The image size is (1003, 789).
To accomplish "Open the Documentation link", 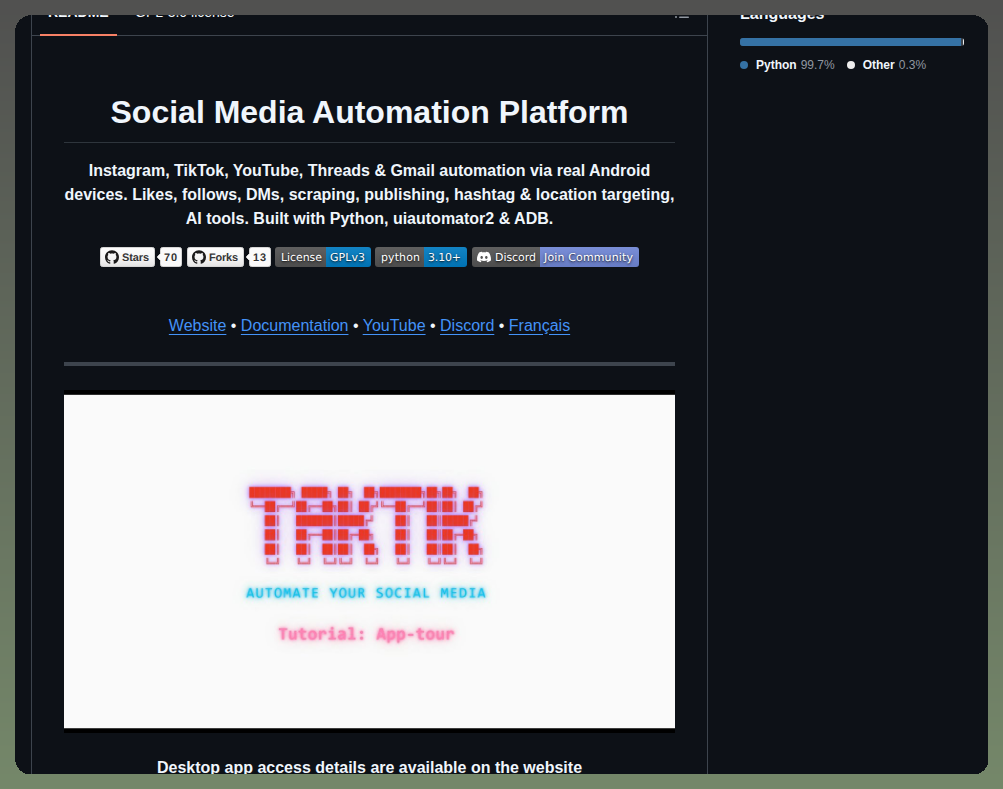I will click(x=294, y=326).
